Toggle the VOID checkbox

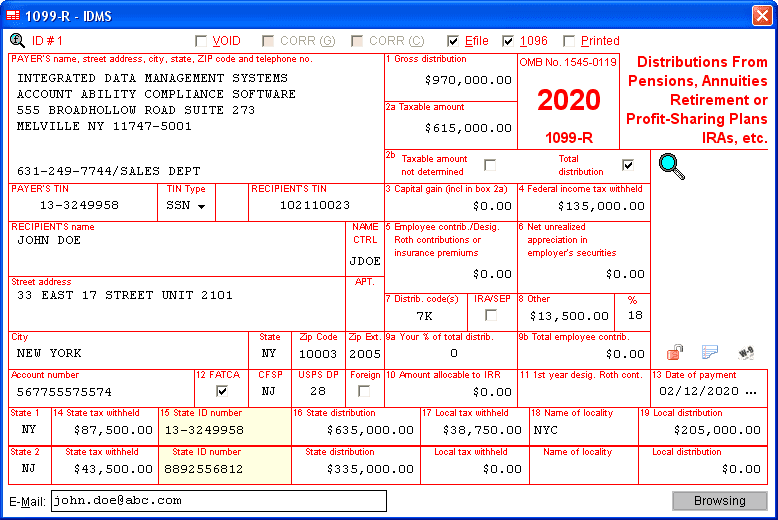point(201,41)
